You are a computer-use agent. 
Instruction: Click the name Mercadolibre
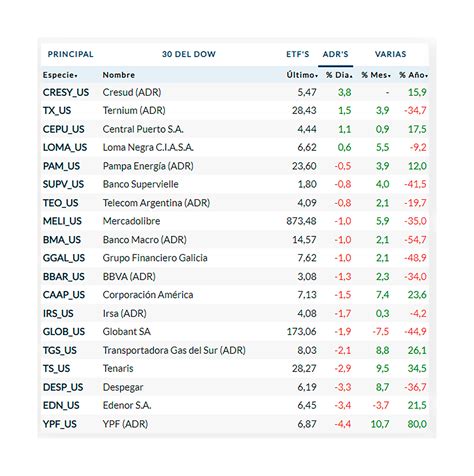click(131, 221)
